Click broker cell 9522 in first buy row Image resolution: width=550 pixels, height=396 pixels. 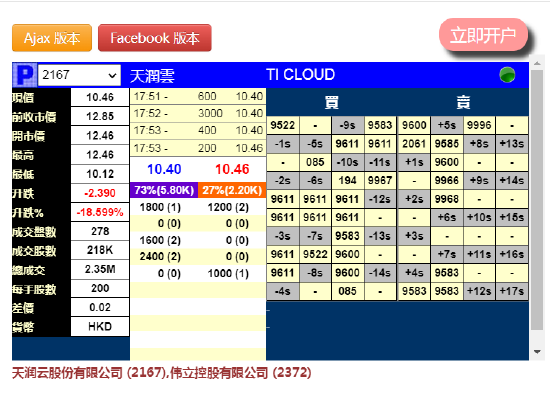283,125
